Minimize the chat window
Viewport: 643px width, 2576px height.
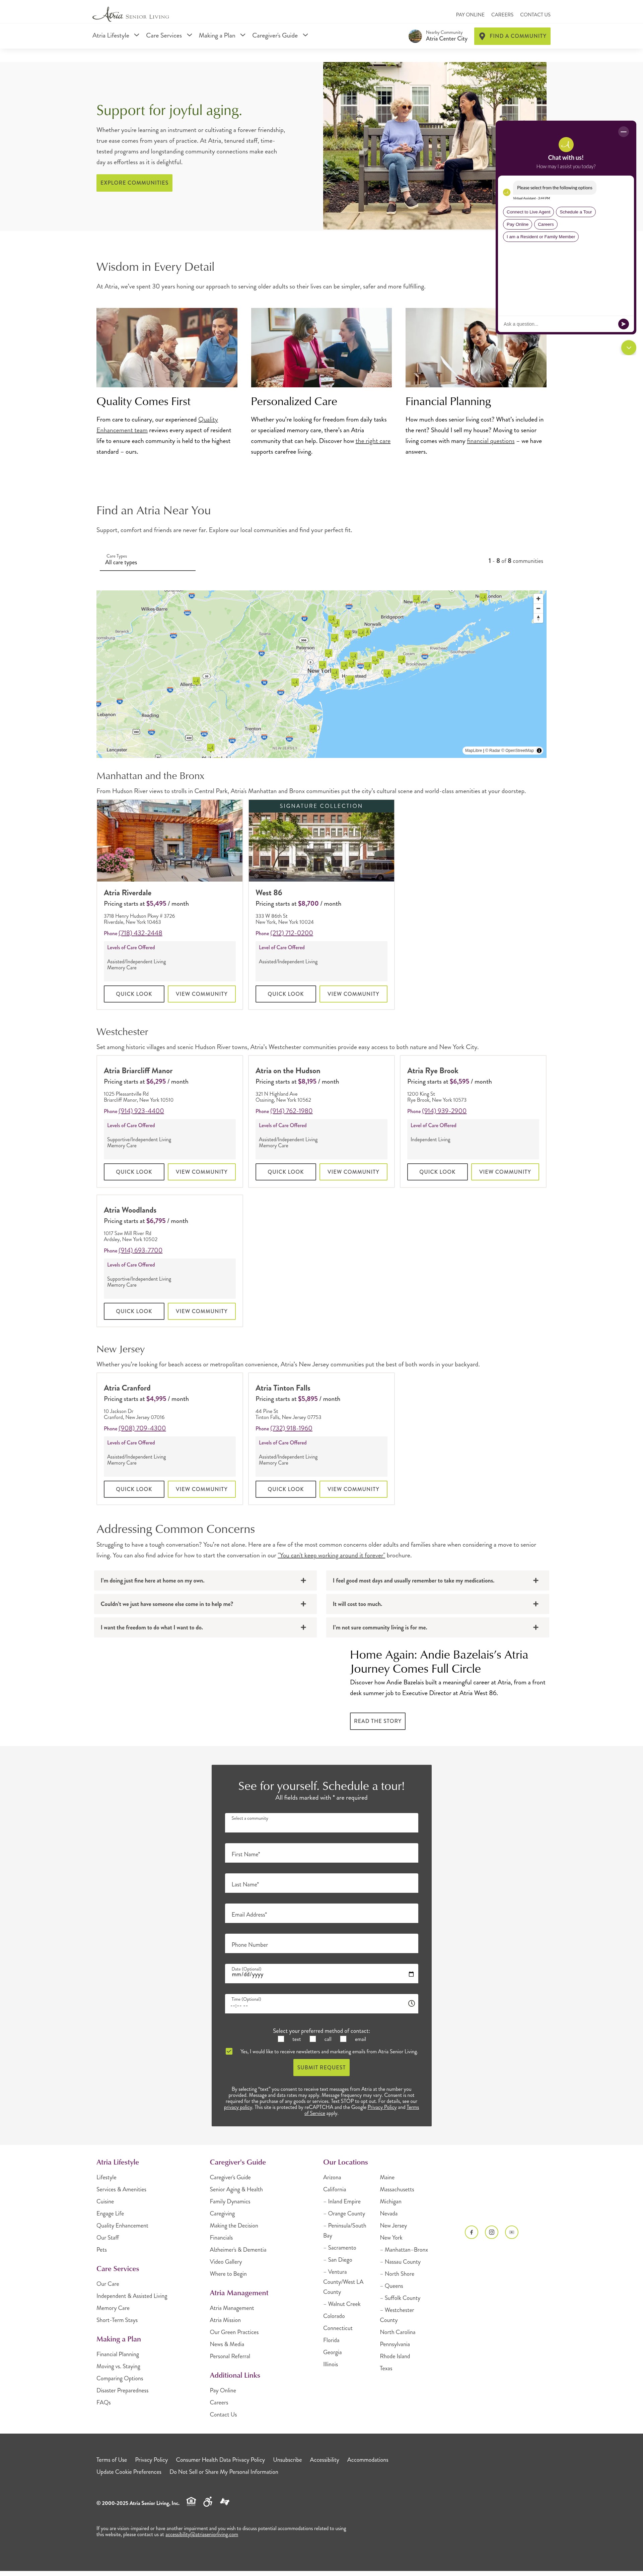[x=623, y=132]
